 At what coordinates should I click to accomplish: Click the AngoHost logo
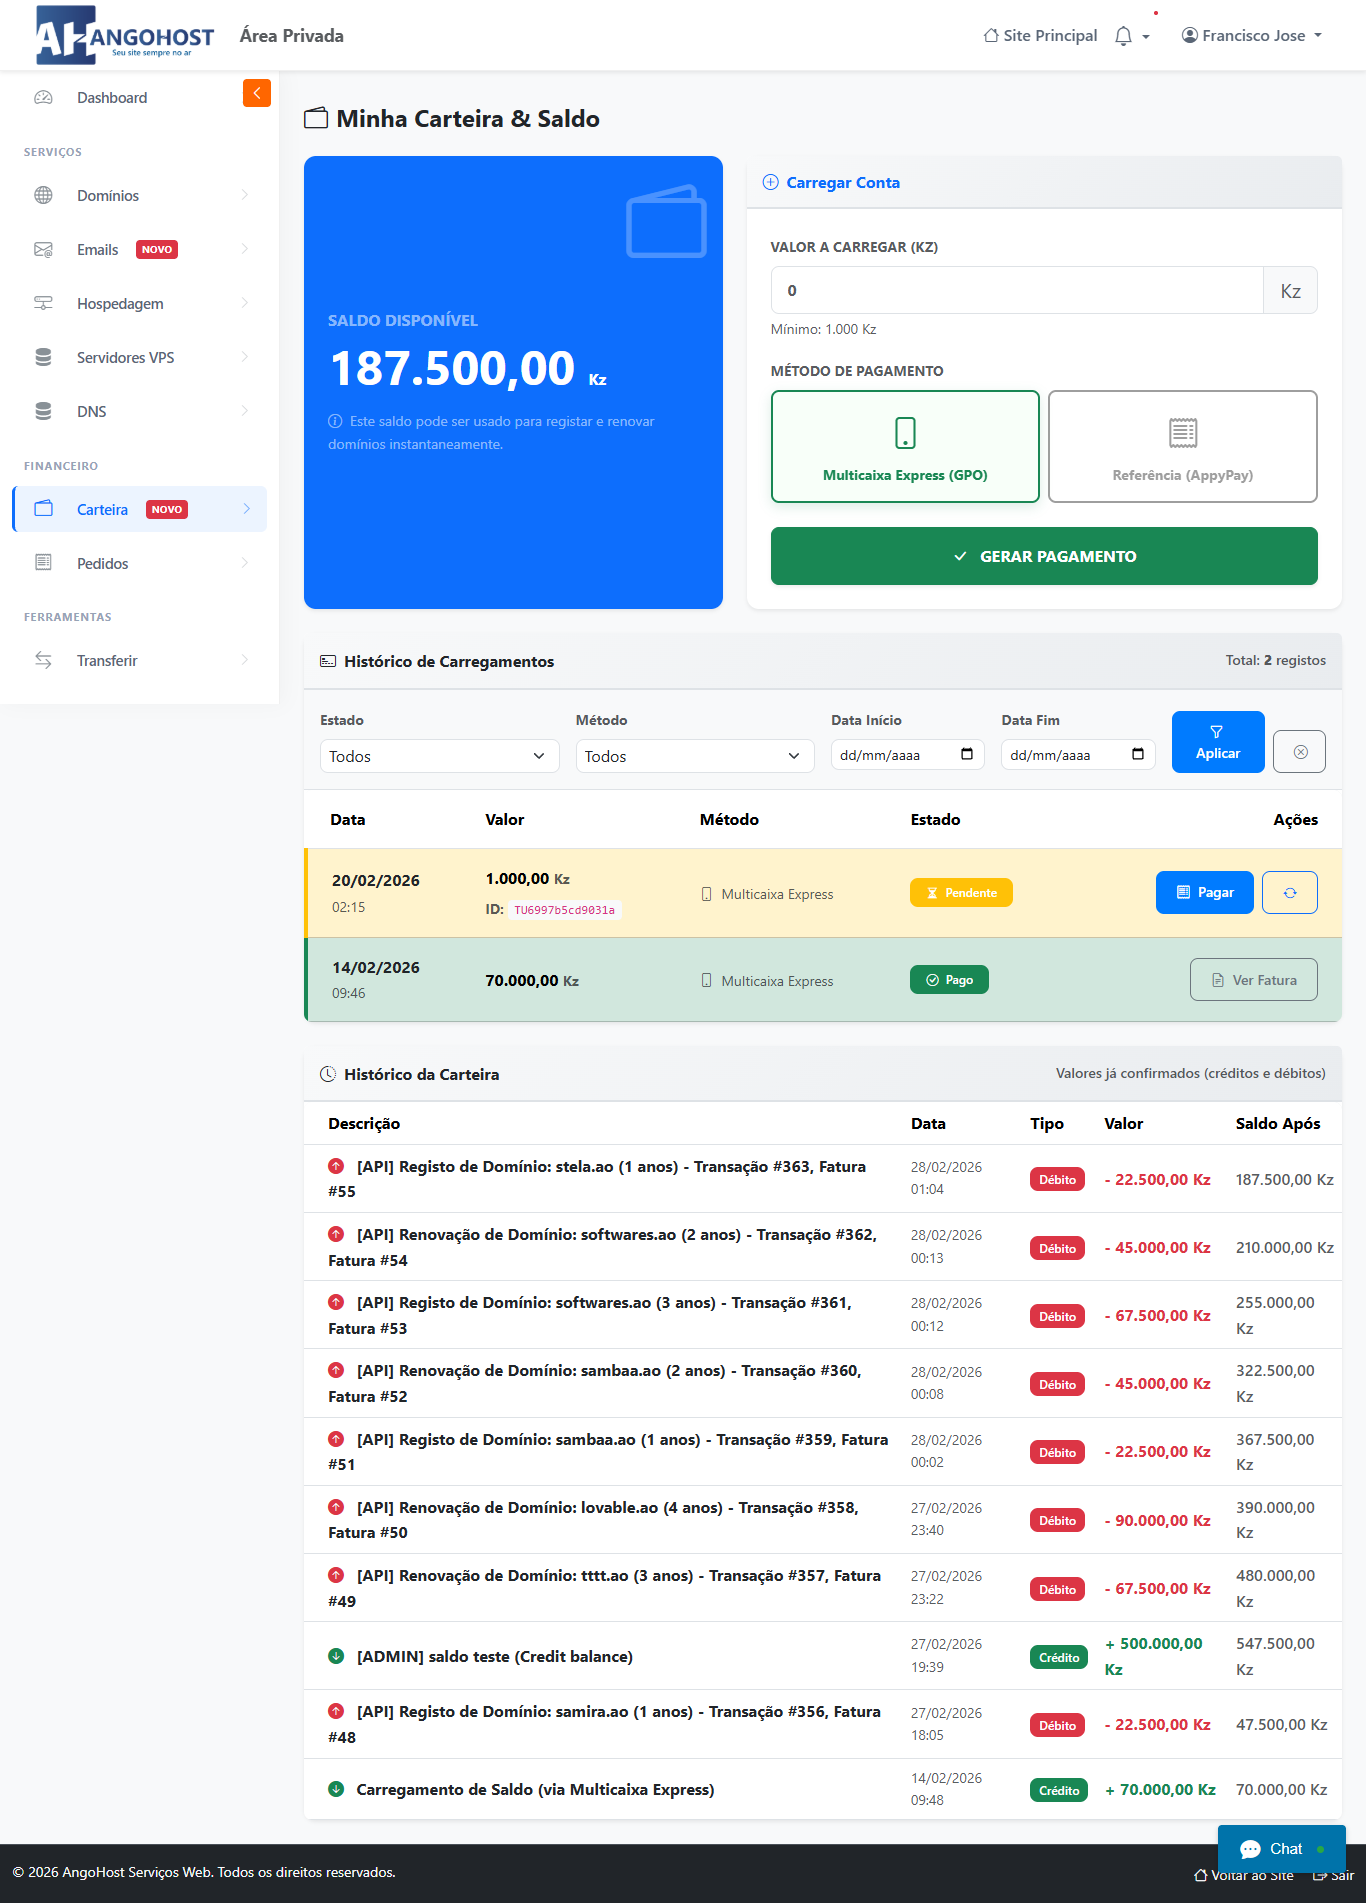125,35
